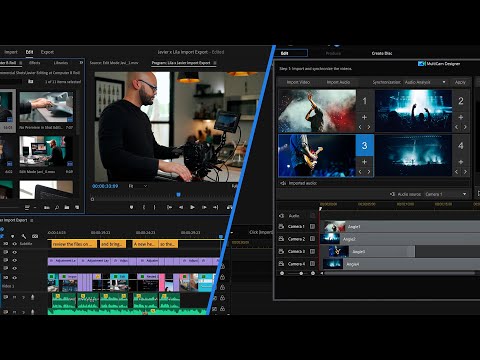This screenshot has width=480, height=360.
Task: Toggle the eye on the Subtitle track
Action: coord(14,244)
